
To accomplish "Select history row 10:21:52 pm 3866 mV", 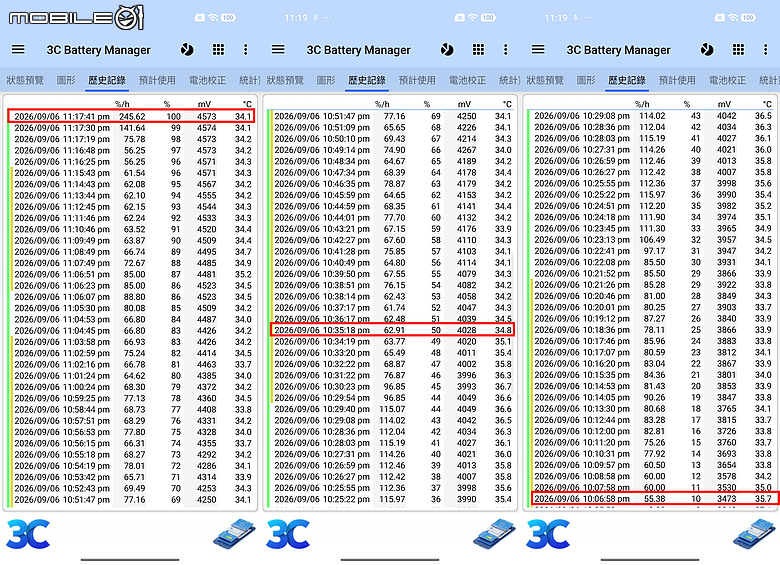I will click(x=653, y=274).
